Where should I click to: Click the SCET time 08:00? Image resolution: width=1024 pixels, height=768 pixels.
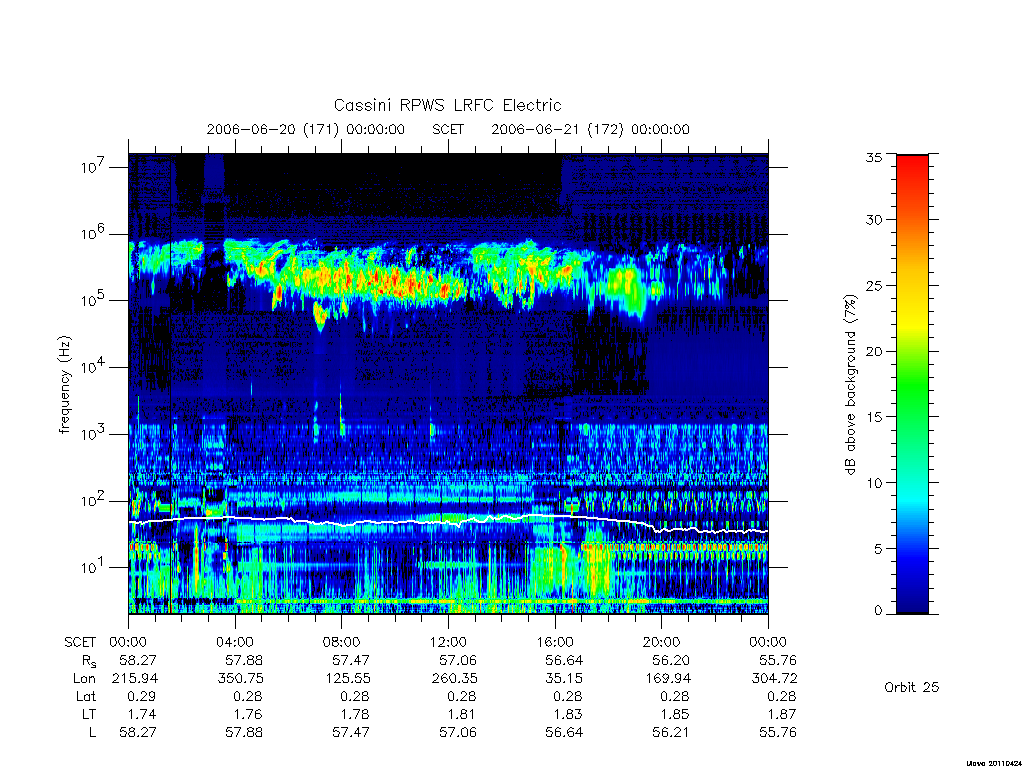pos(342,642)
